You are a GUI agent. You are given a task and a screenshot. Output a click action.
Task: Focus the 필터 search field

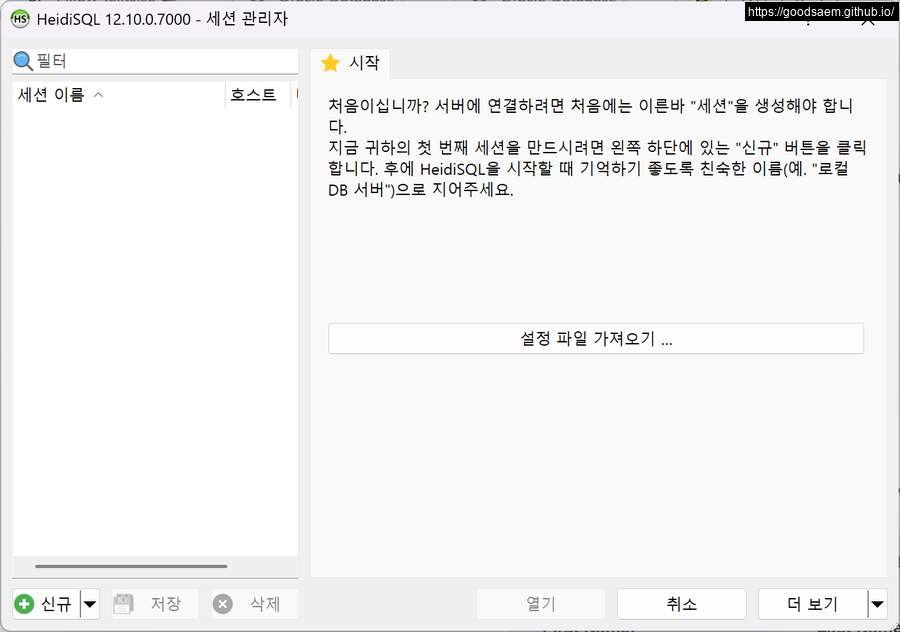point(155,61)
